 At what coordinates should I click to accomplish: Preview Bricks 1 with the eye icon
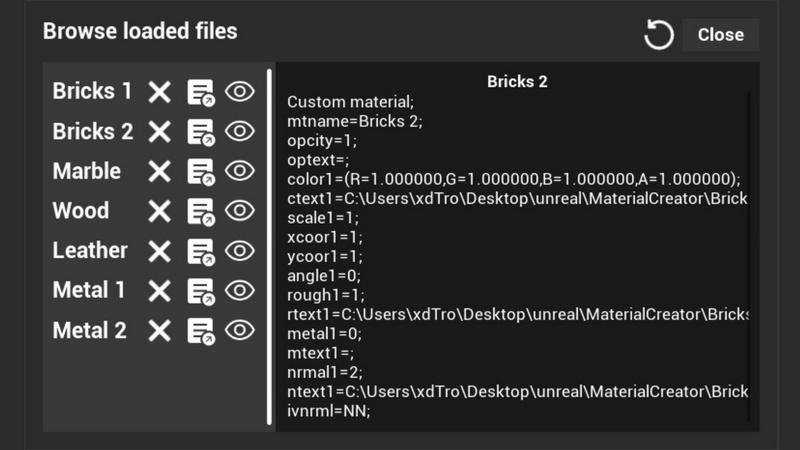240,92
